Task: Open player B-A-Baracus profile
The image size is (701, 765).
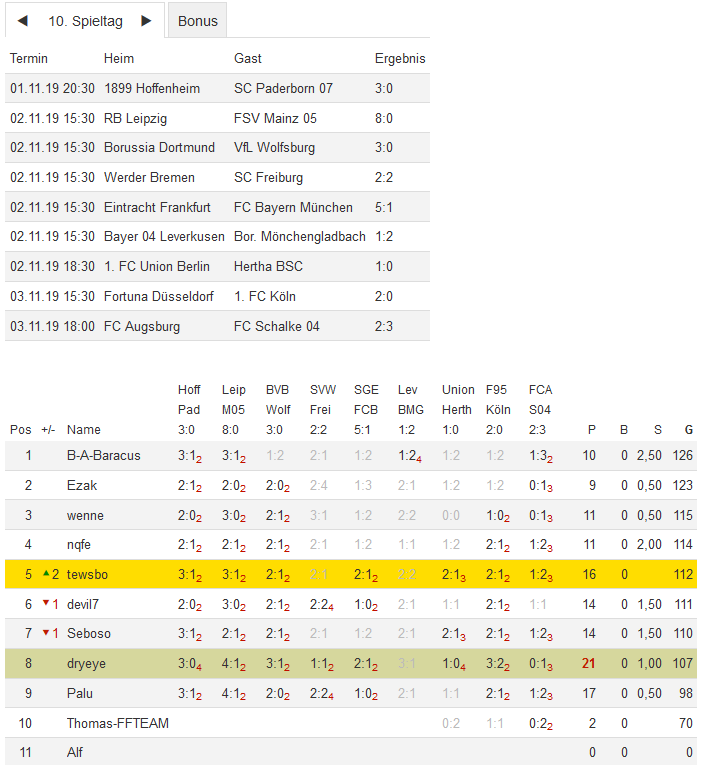Action: 103,456
